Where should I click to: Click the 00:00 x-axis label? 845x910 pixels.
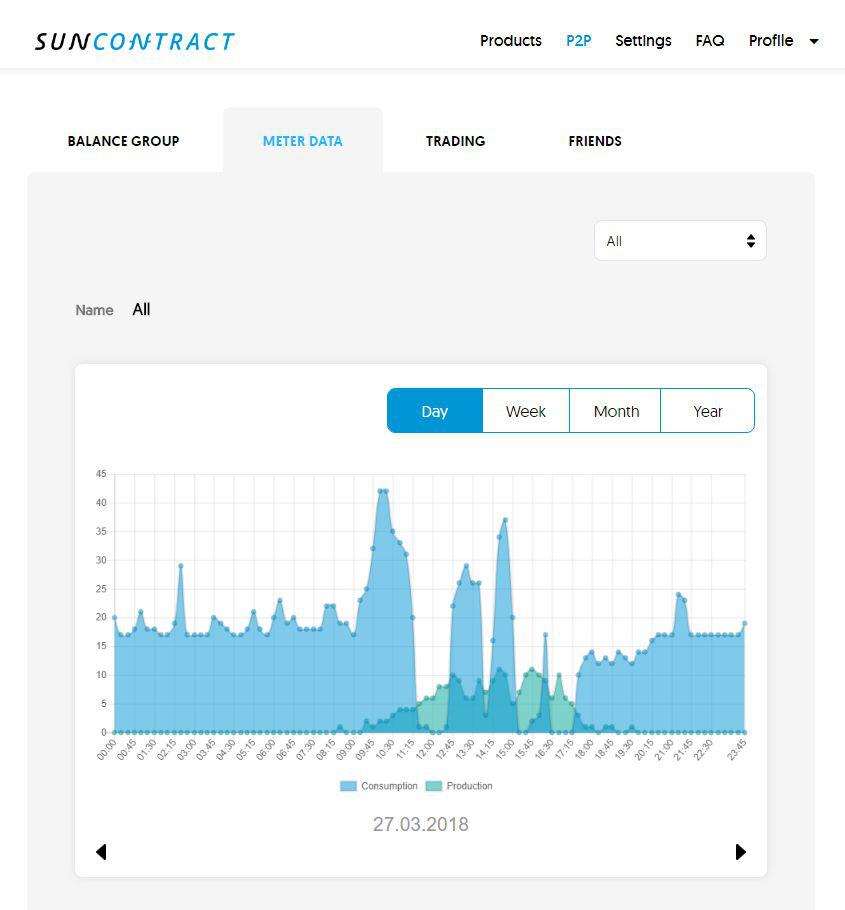106,749
